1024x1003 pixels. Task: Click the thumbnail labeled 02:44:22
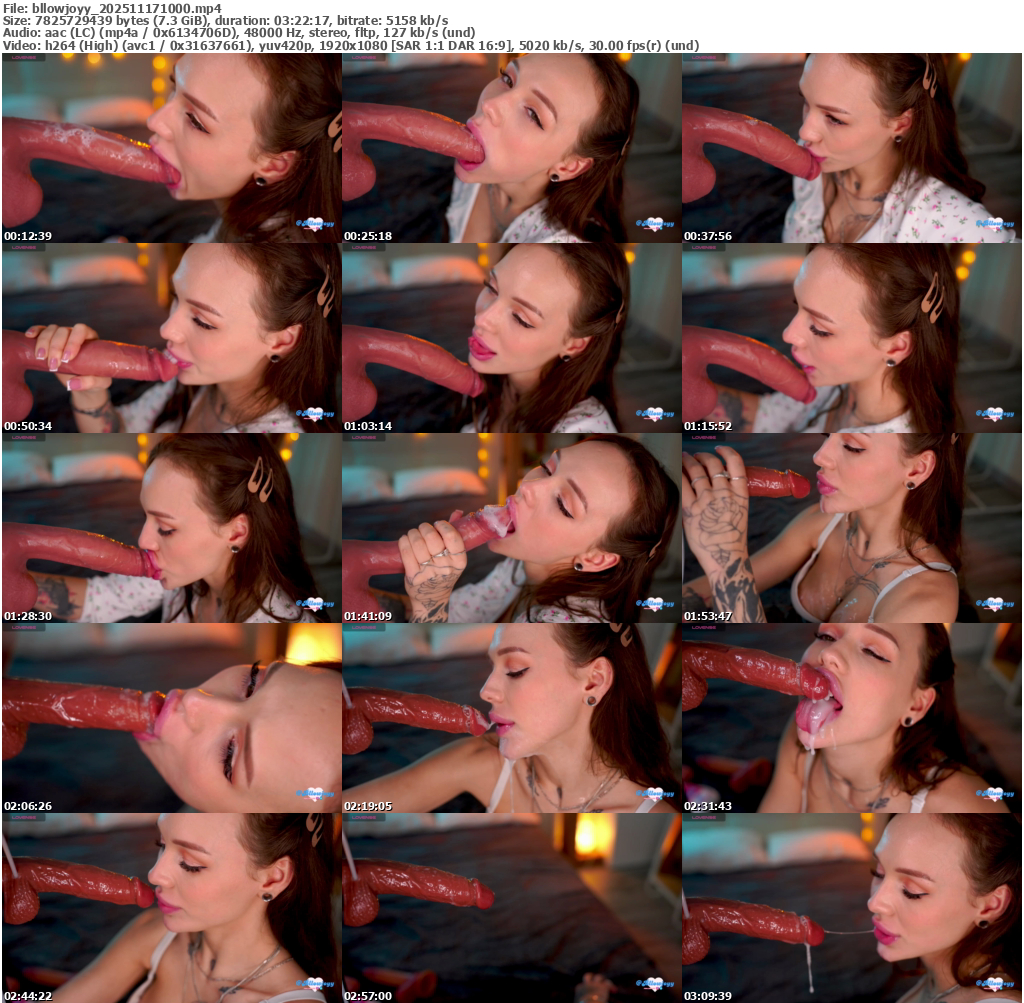click(171, 907)
